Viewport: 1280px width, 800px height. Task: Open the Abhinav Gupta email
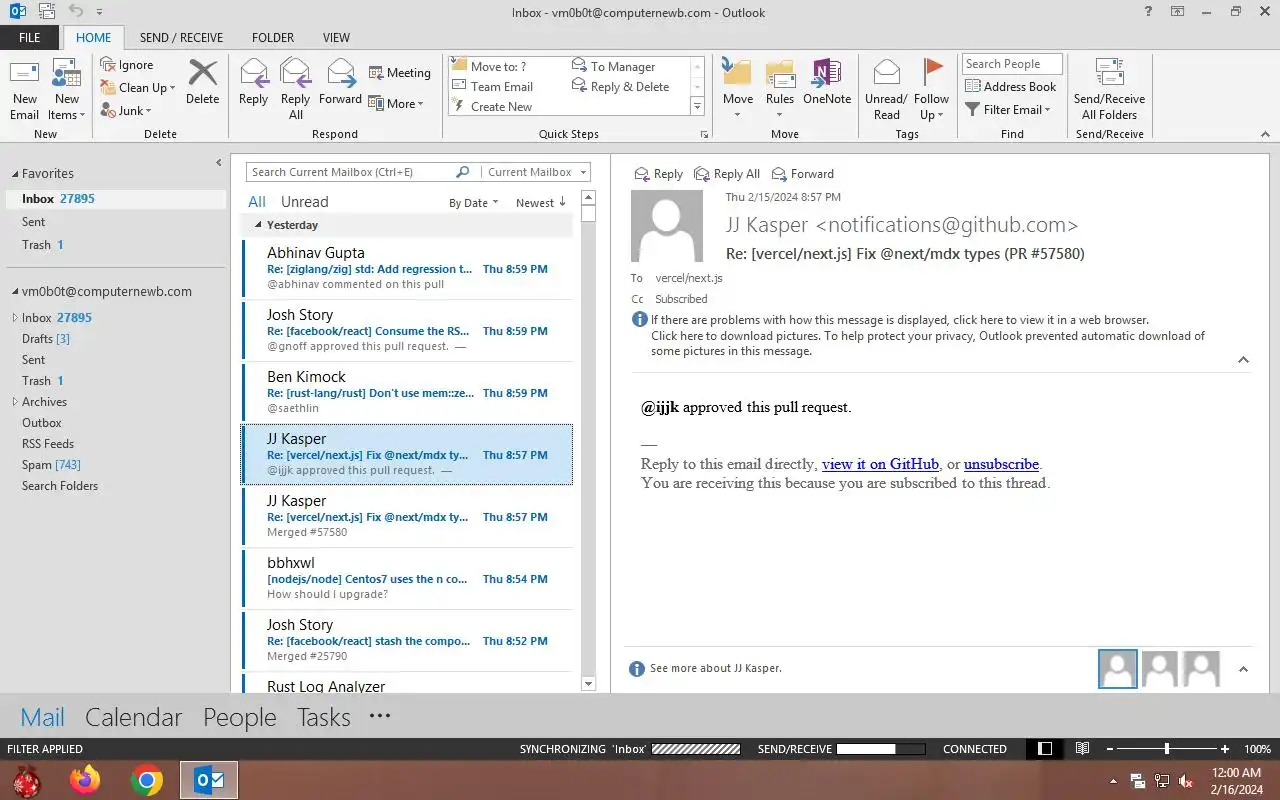(x=408, y=268)
